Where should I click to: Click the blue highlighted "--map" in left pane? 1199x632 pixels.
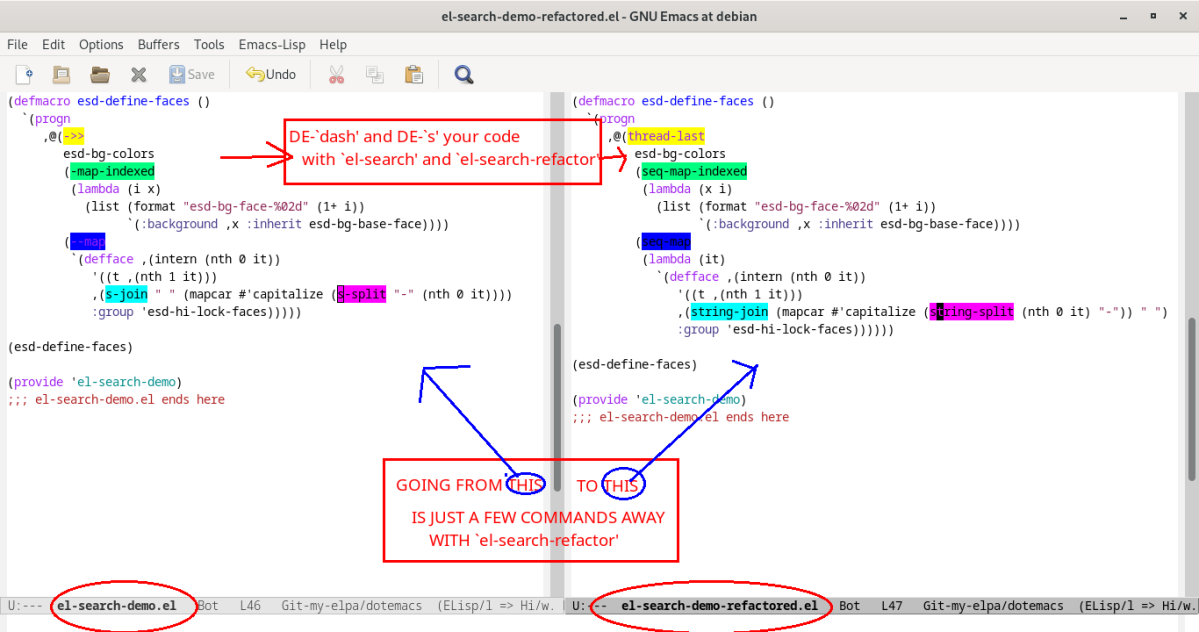88,241
